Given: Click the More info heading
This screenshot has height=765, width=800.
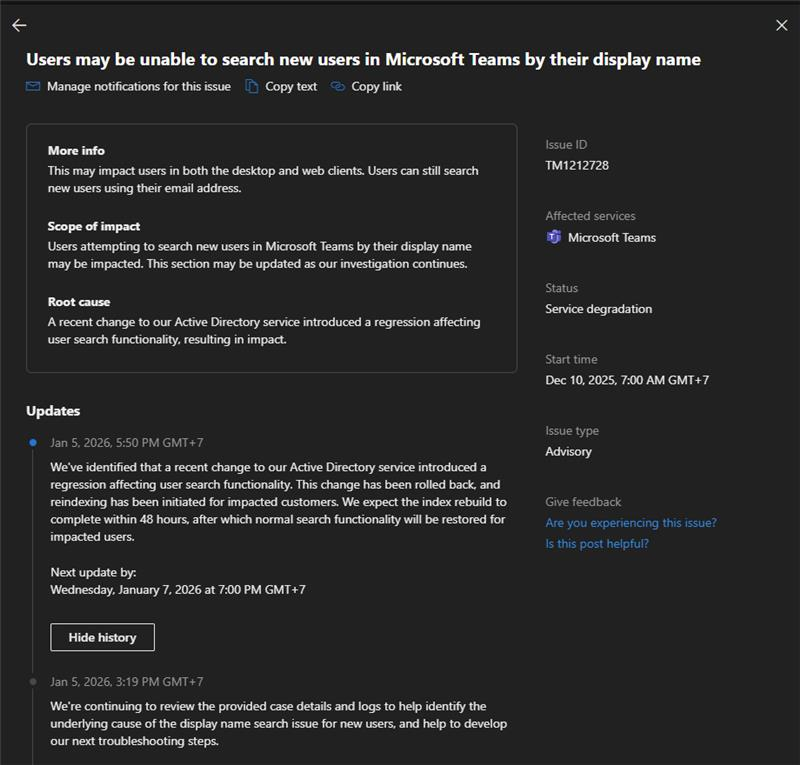Looking at the screenshot, I should pyautogui.click(x=76, y=151).
